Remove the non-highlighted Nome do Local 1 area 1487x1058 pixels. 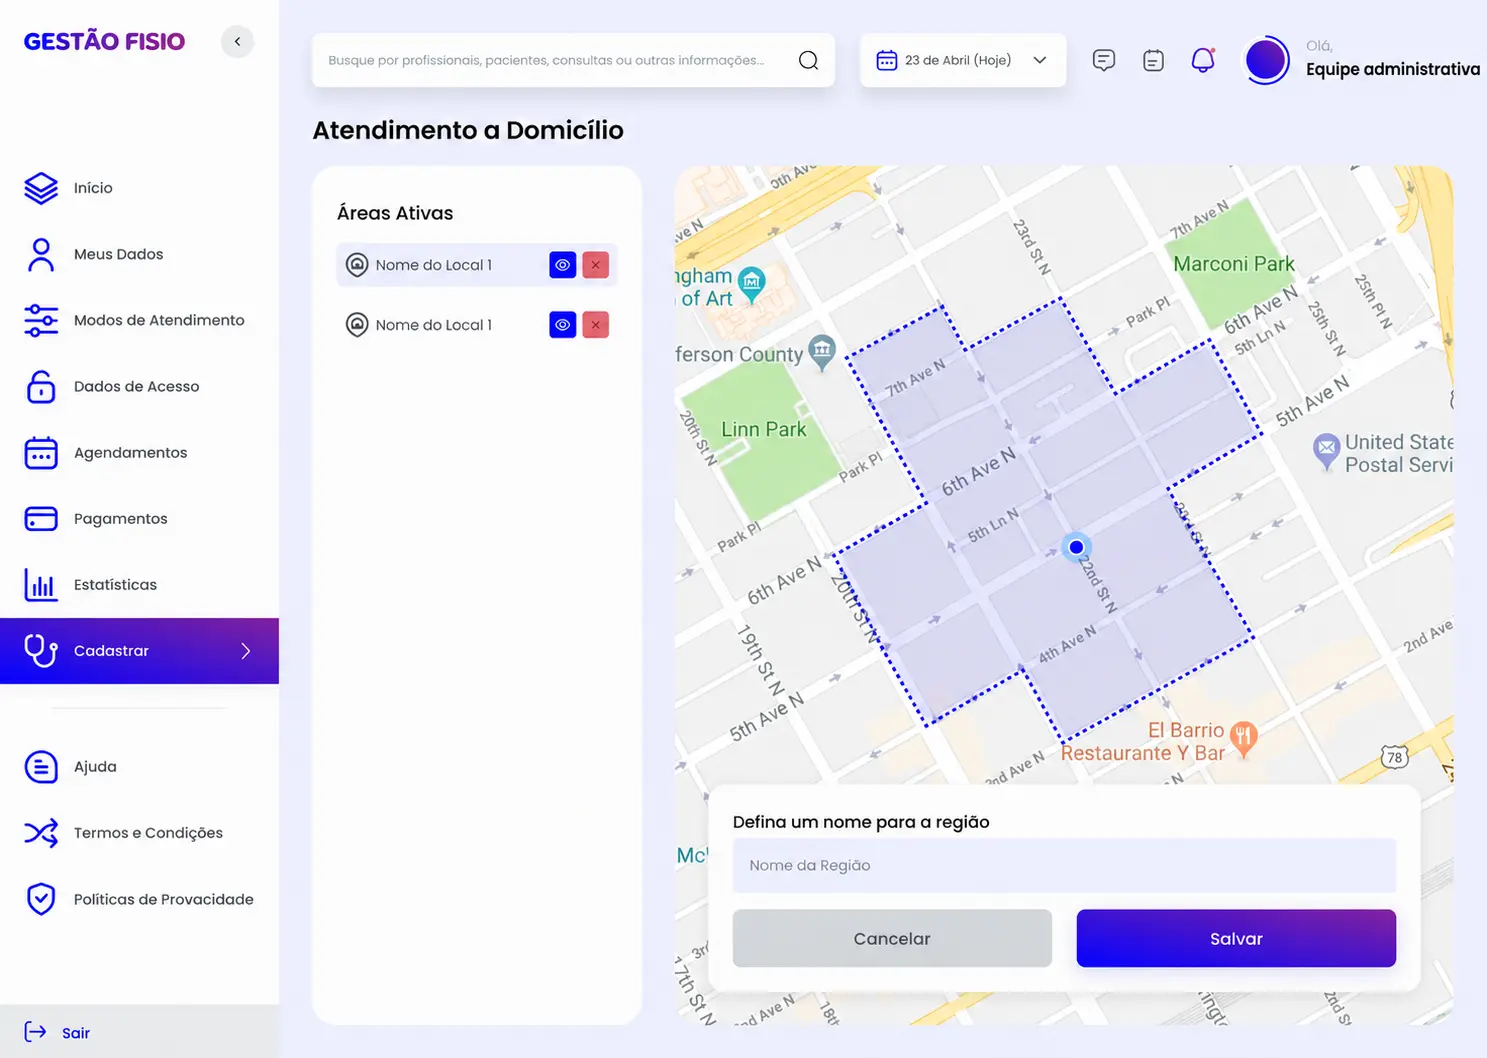click(x=596, y=325)
